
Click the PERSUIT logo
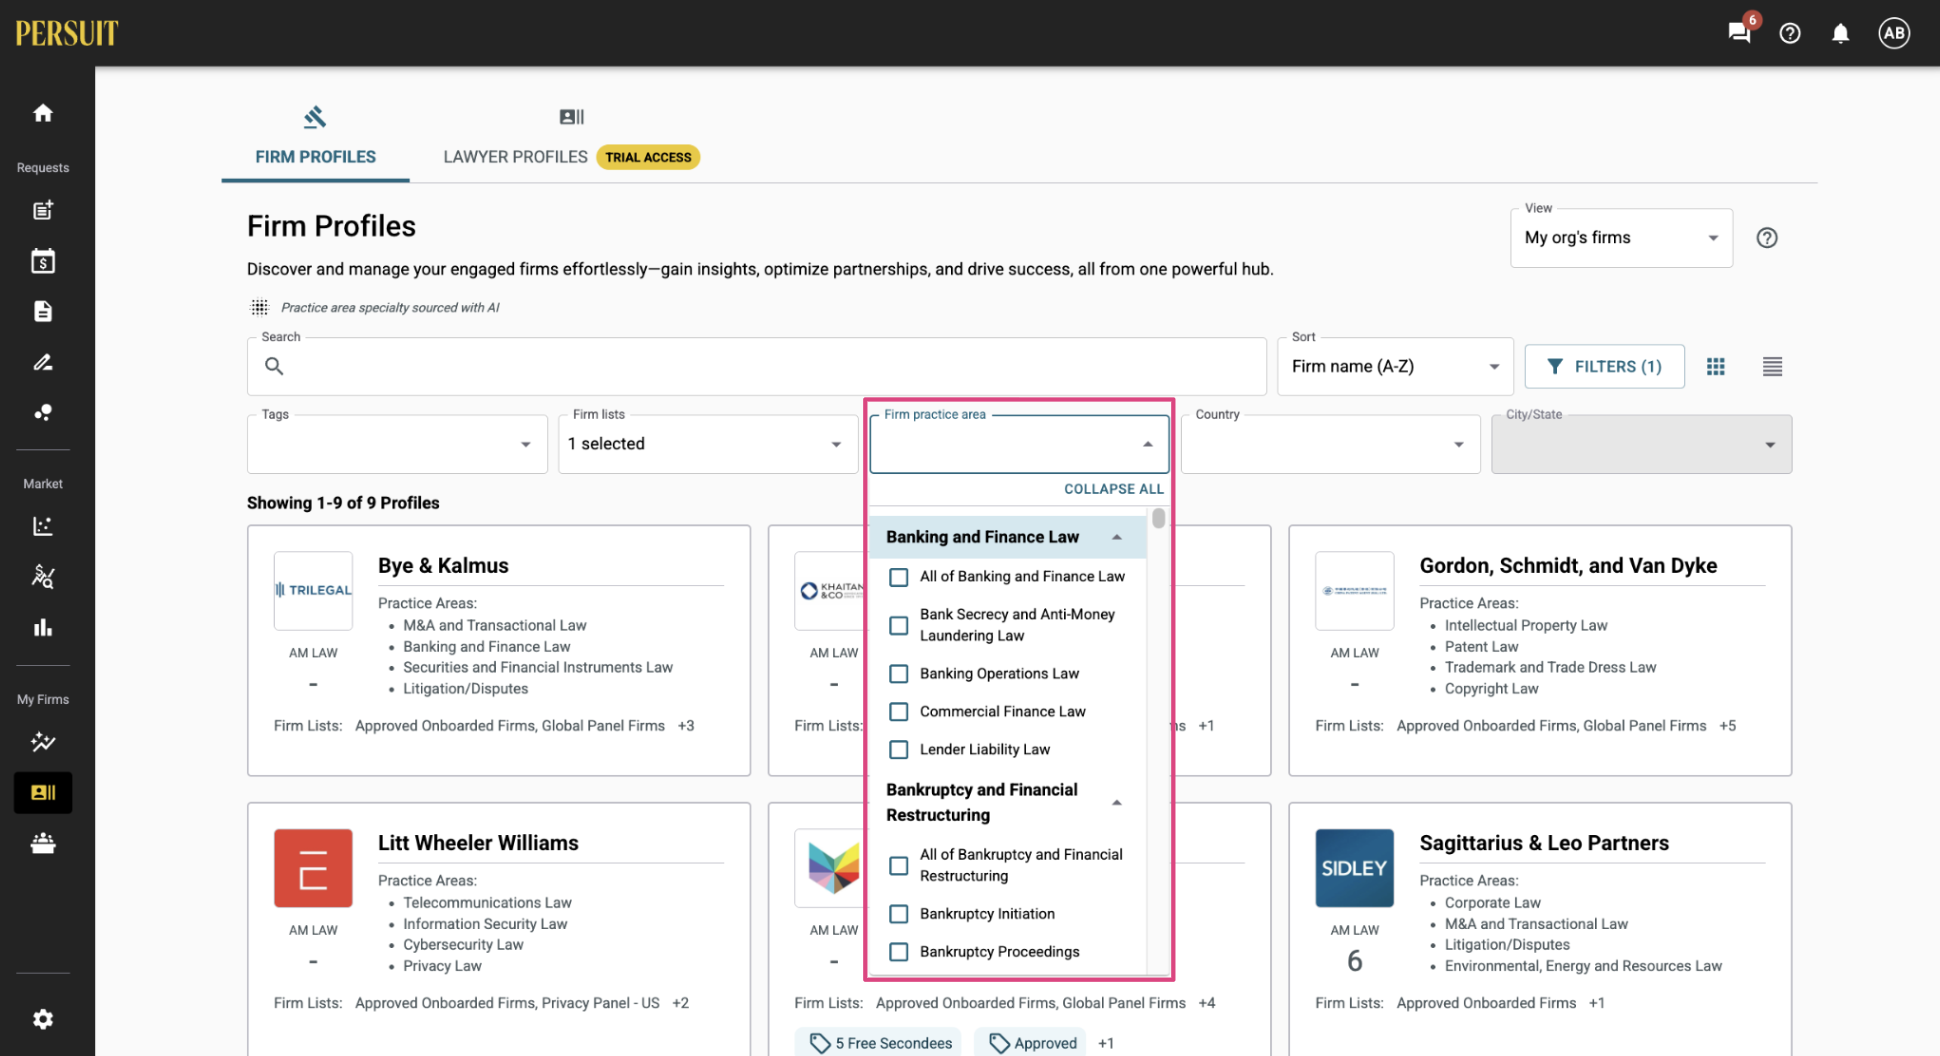tap(67, 33)
